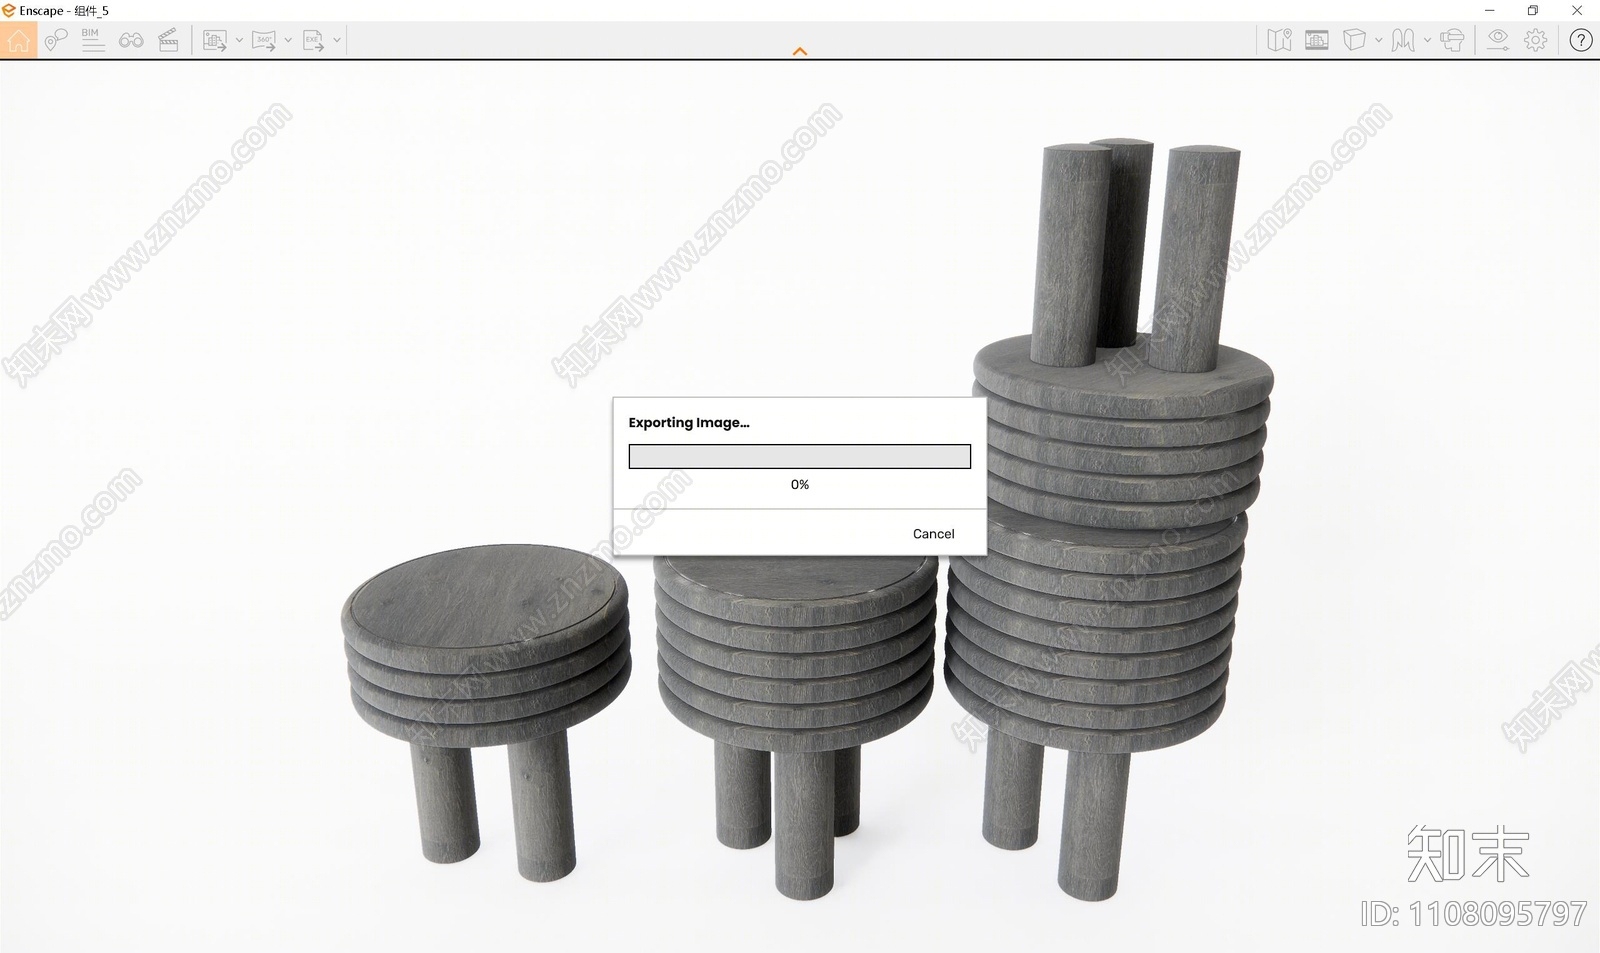
Task: Close the Enscape window
Action: 1577,11
